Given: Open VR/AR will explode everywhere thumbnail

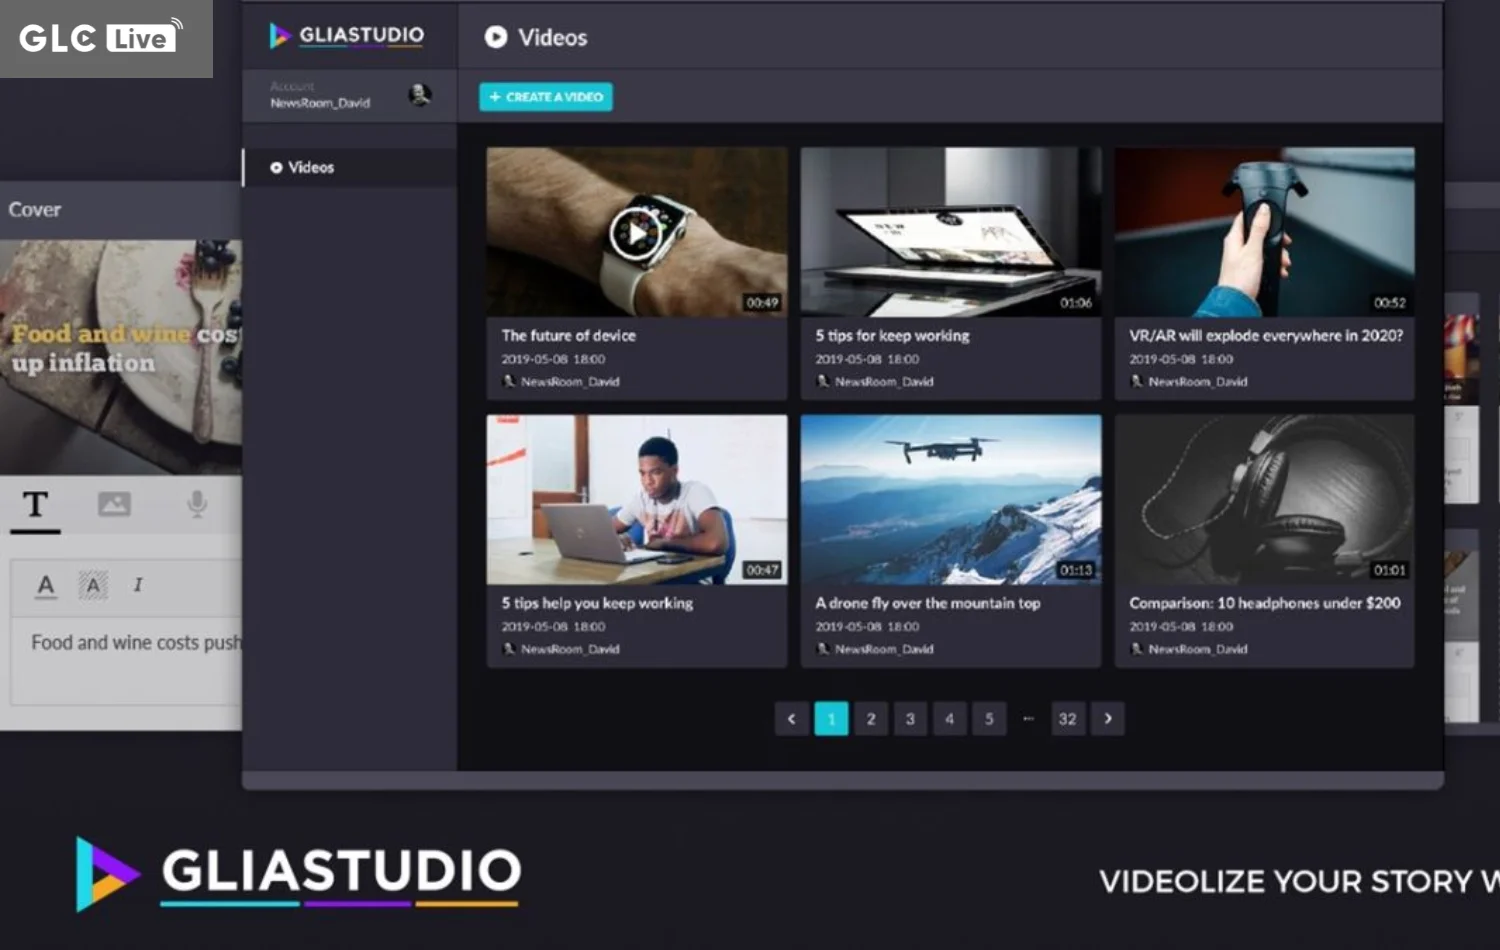Looking at the screenshot, I should [x=1265, y=232].
